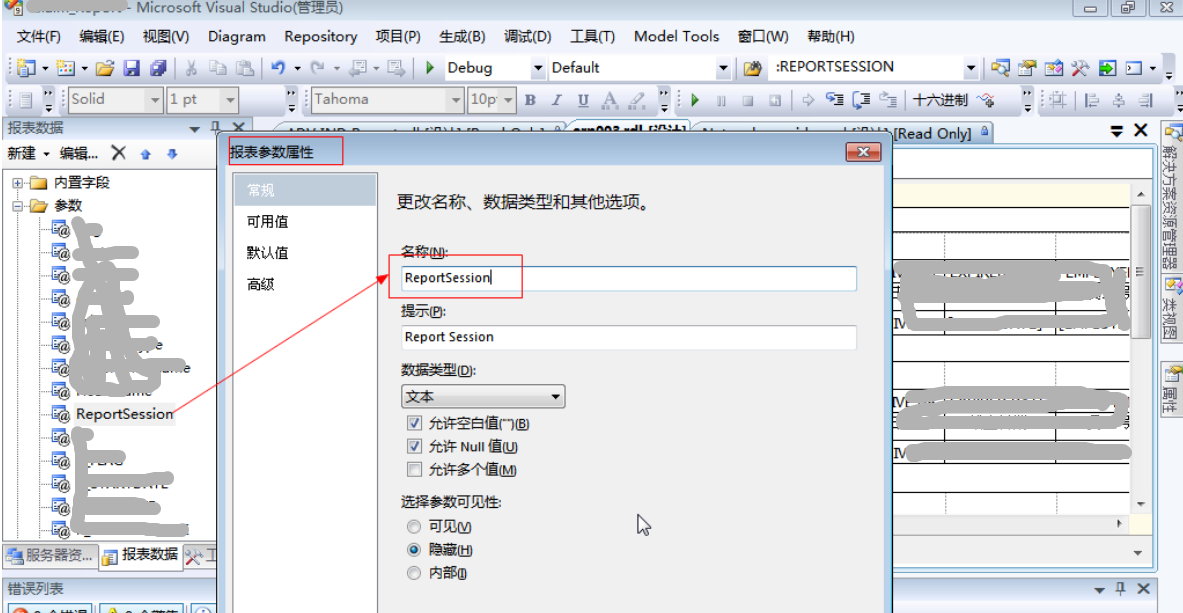Toggle 允许空白值 checkbox

[x=413, y=424]
